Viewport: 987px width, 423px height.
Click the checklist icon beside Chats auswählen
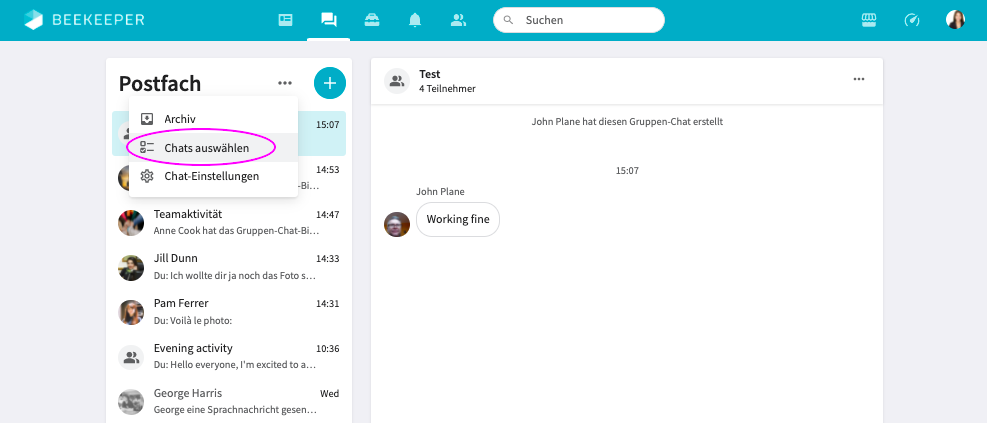(x=147, y=148)
